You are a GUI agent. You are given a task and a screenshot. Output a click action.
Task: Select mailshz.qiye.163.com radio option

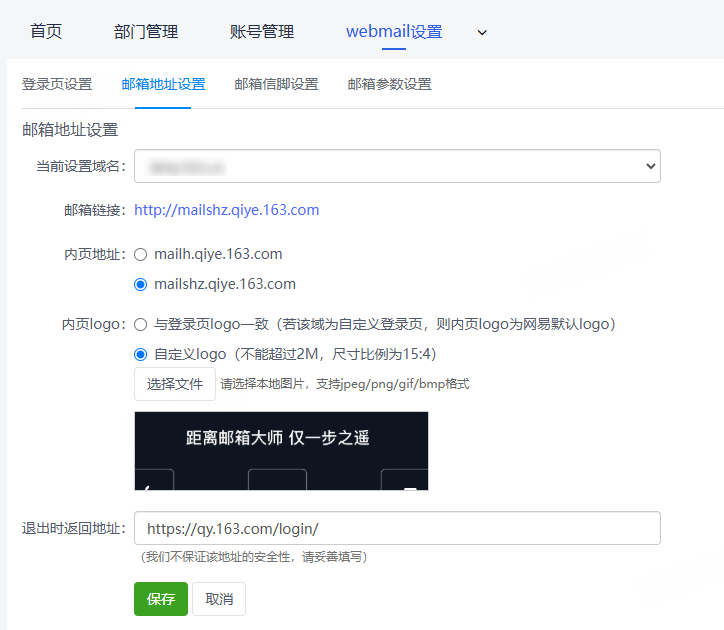140,285
